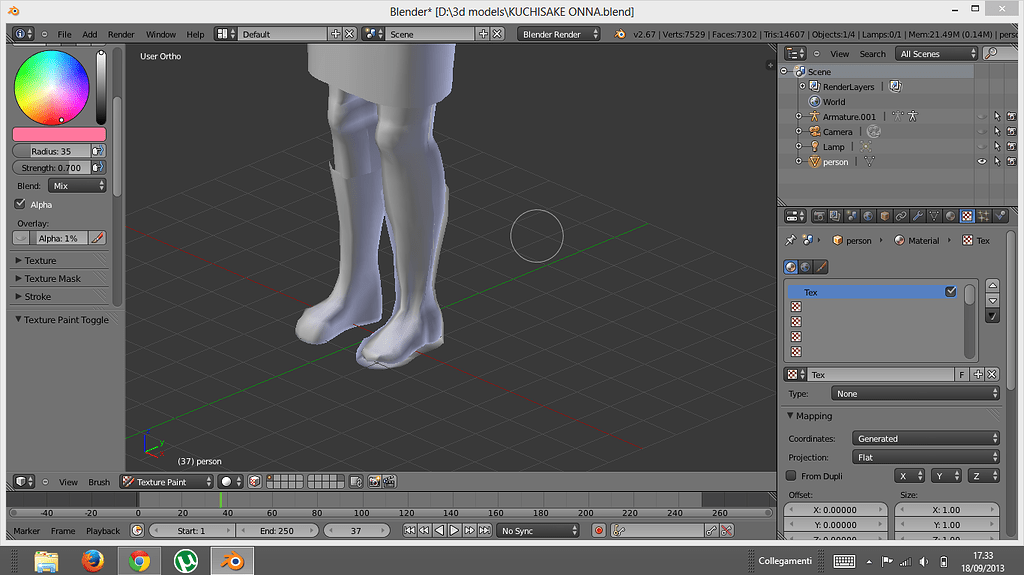Open the Blender Render engine dropdown
The width and height of the screenshot is (1024, 575).
point(558,34)
